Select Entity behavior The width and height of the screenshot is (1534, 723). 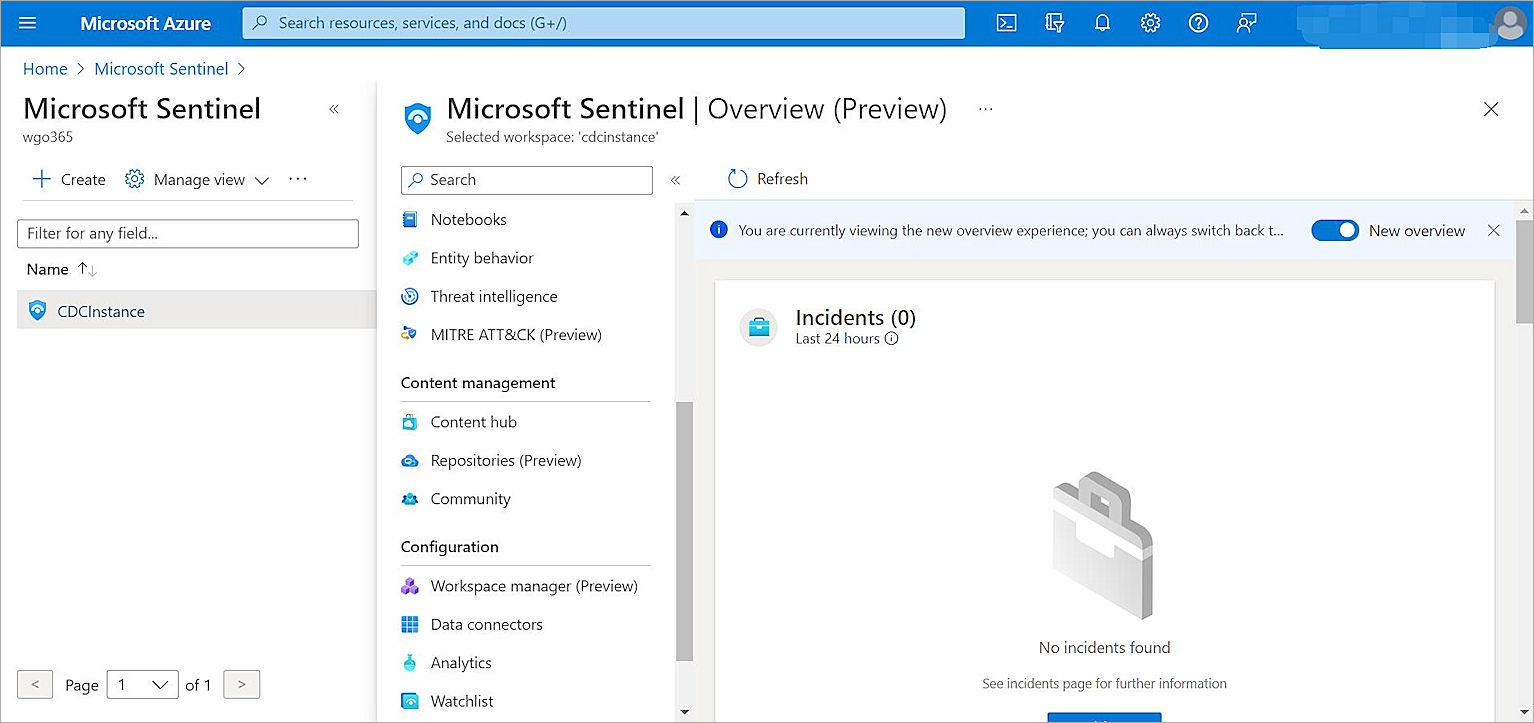tap(480, 257)
